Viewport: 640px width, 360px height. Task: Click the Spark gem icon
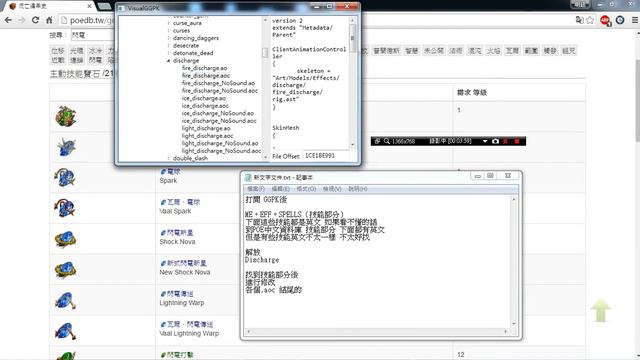click(65, 178)
